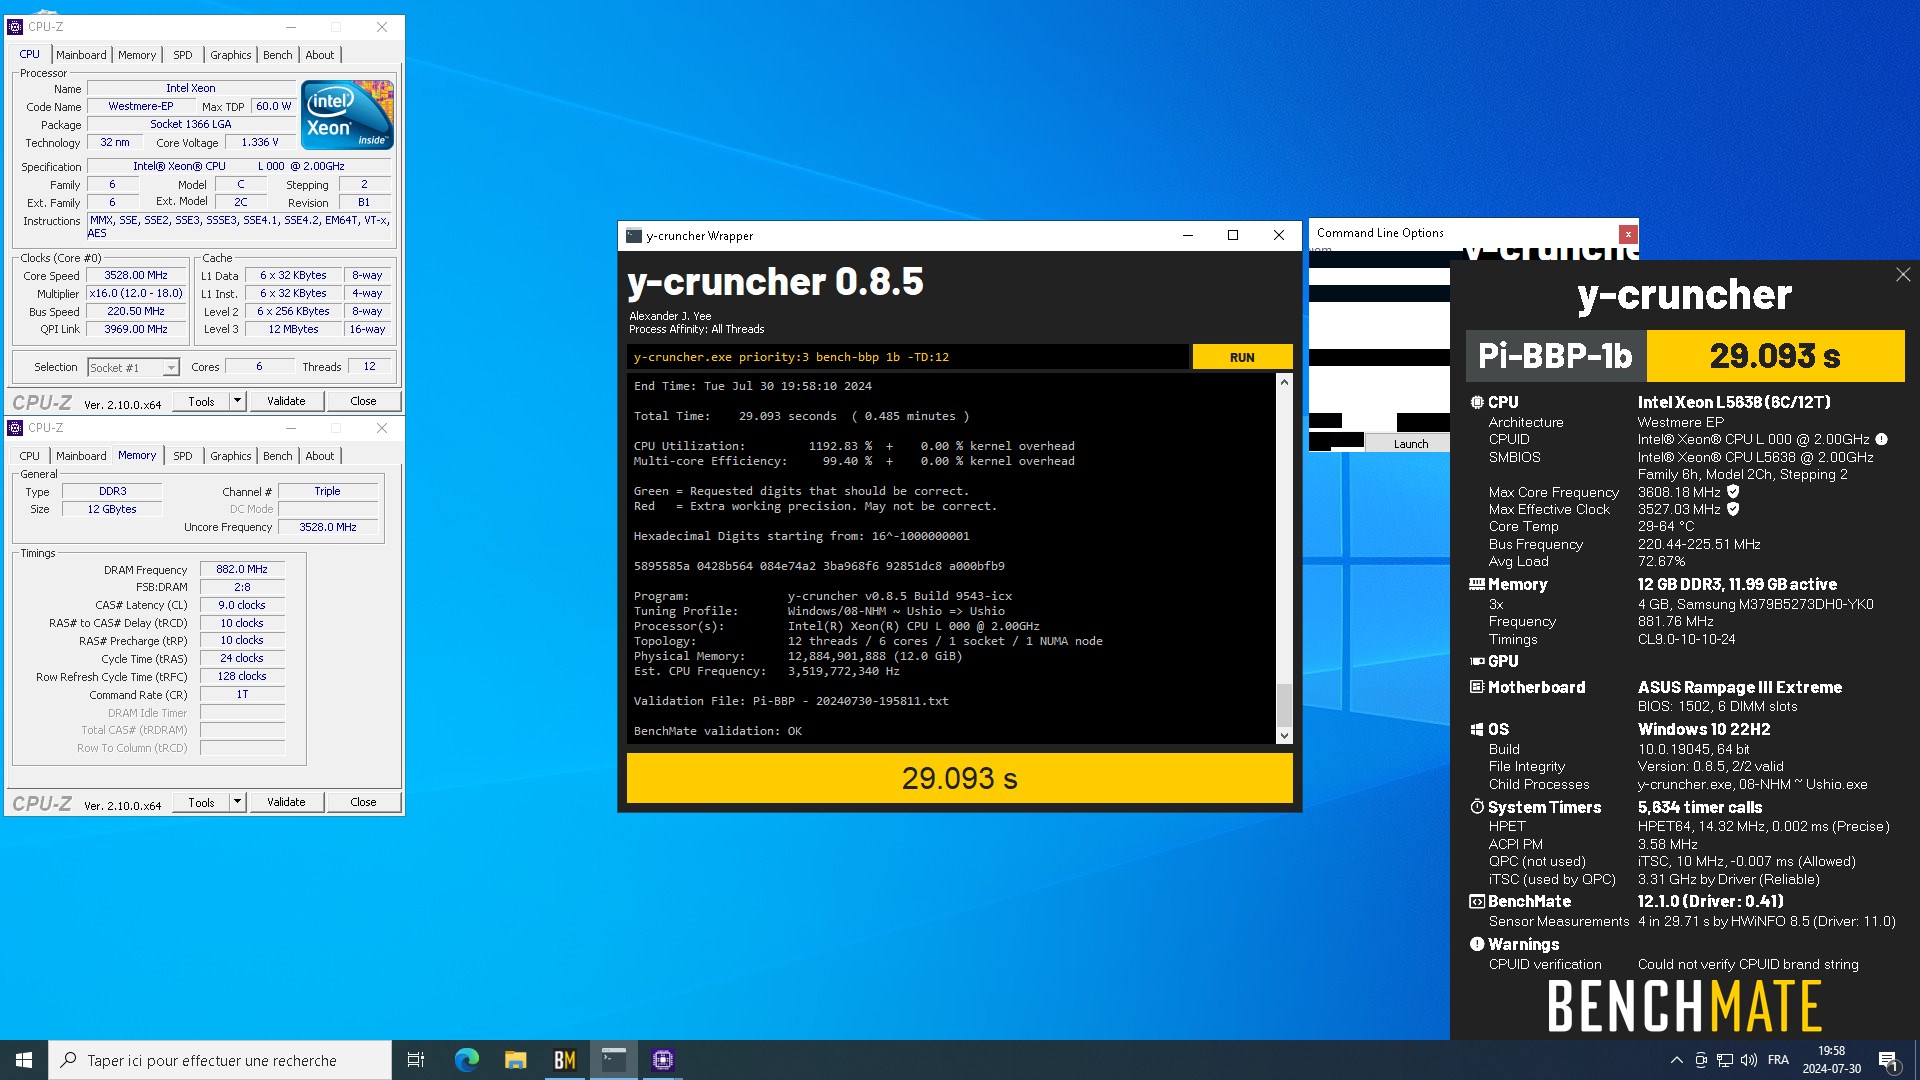
Task: Click Multiplier value x16.0 field
Action: click(136, 293)
